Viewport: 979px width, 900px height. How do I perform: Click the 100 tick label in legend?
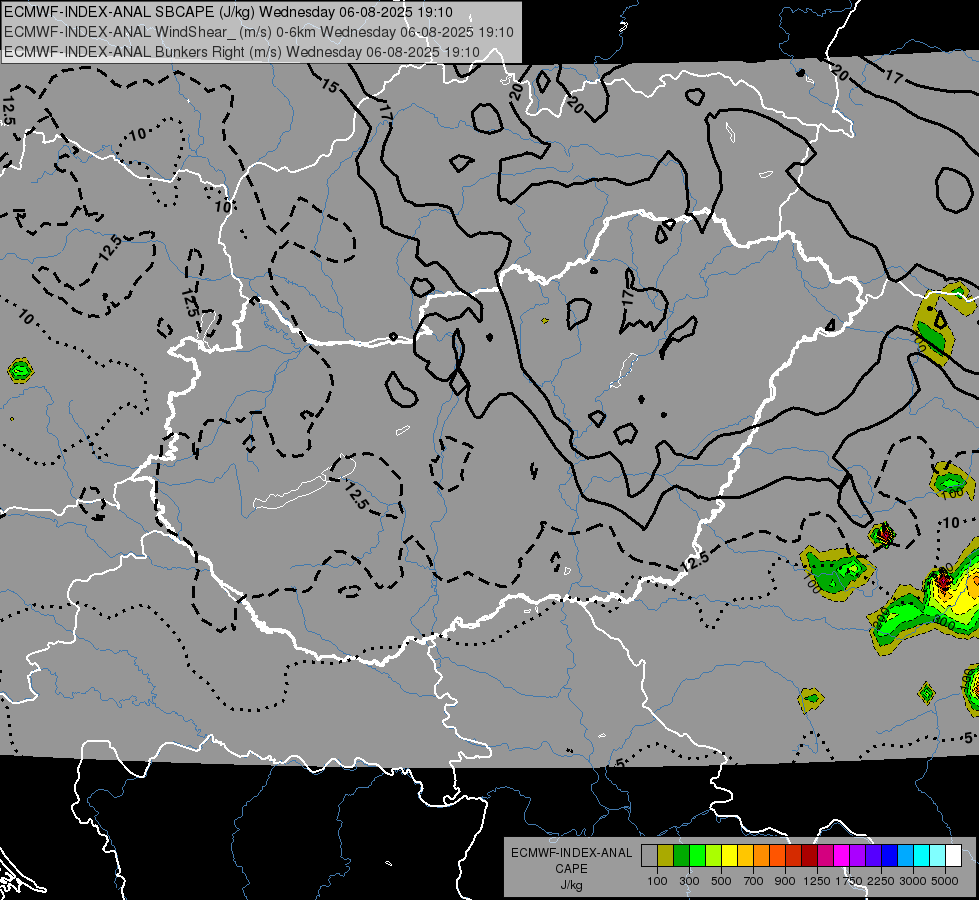click(657, 881)
